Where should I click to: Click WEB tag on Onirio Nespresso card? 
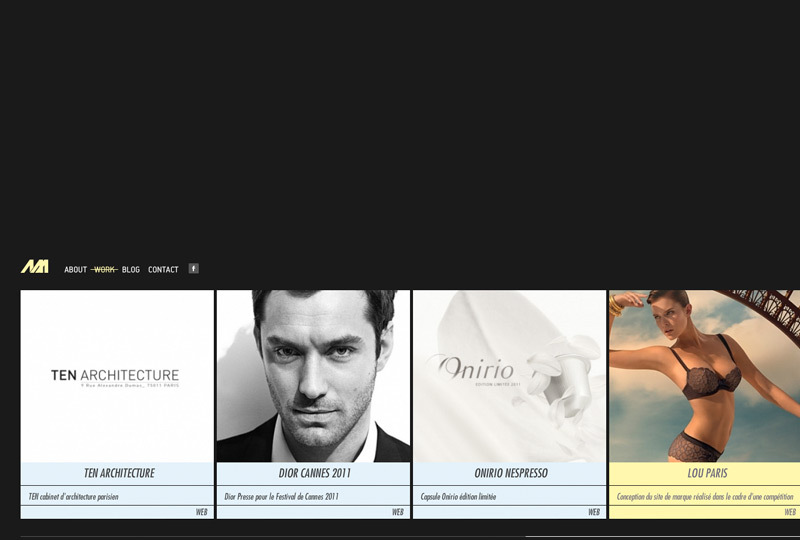point(594,512)
